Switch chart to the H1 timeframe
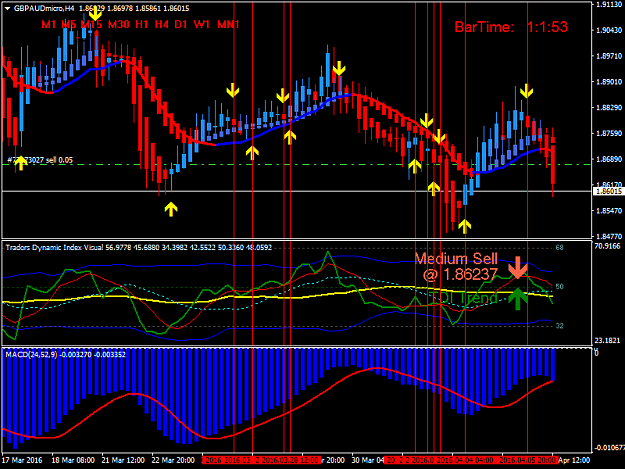The height and width of the screenshot is (469, 625). 142,25
